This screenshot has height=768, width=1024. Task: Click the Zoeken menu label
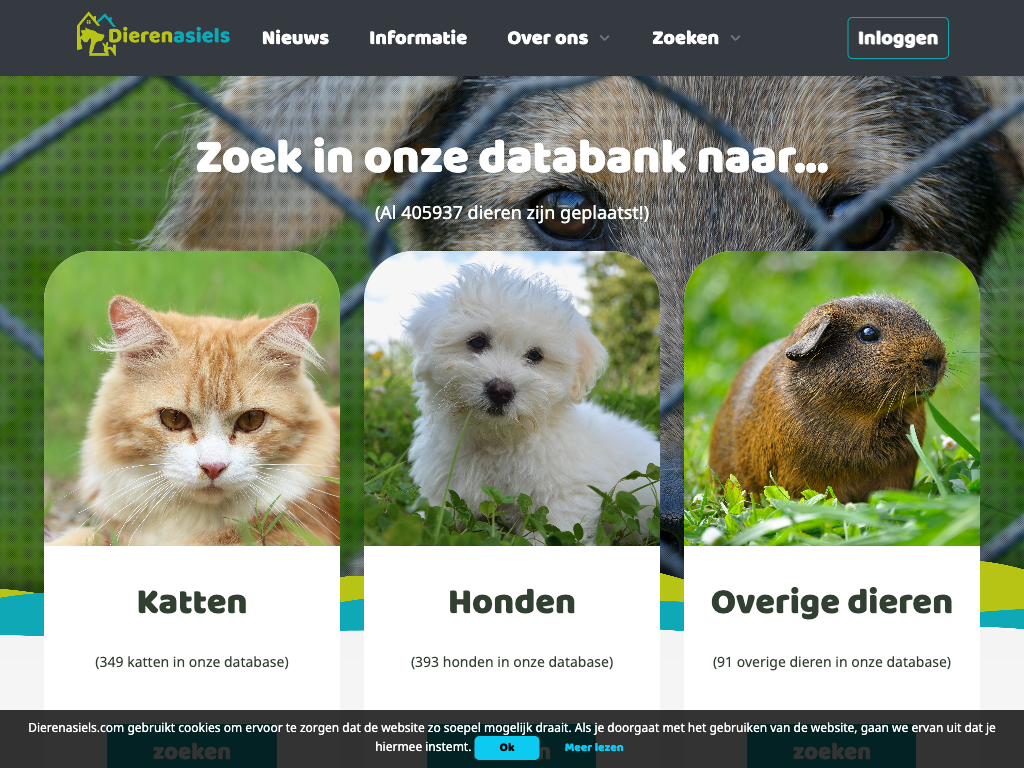click(x=685, y=38)
